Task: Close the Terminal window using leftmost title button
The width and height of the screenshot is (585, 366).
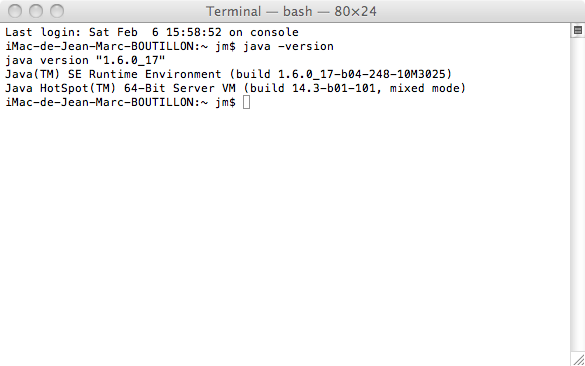Action: tap(15, 11)
